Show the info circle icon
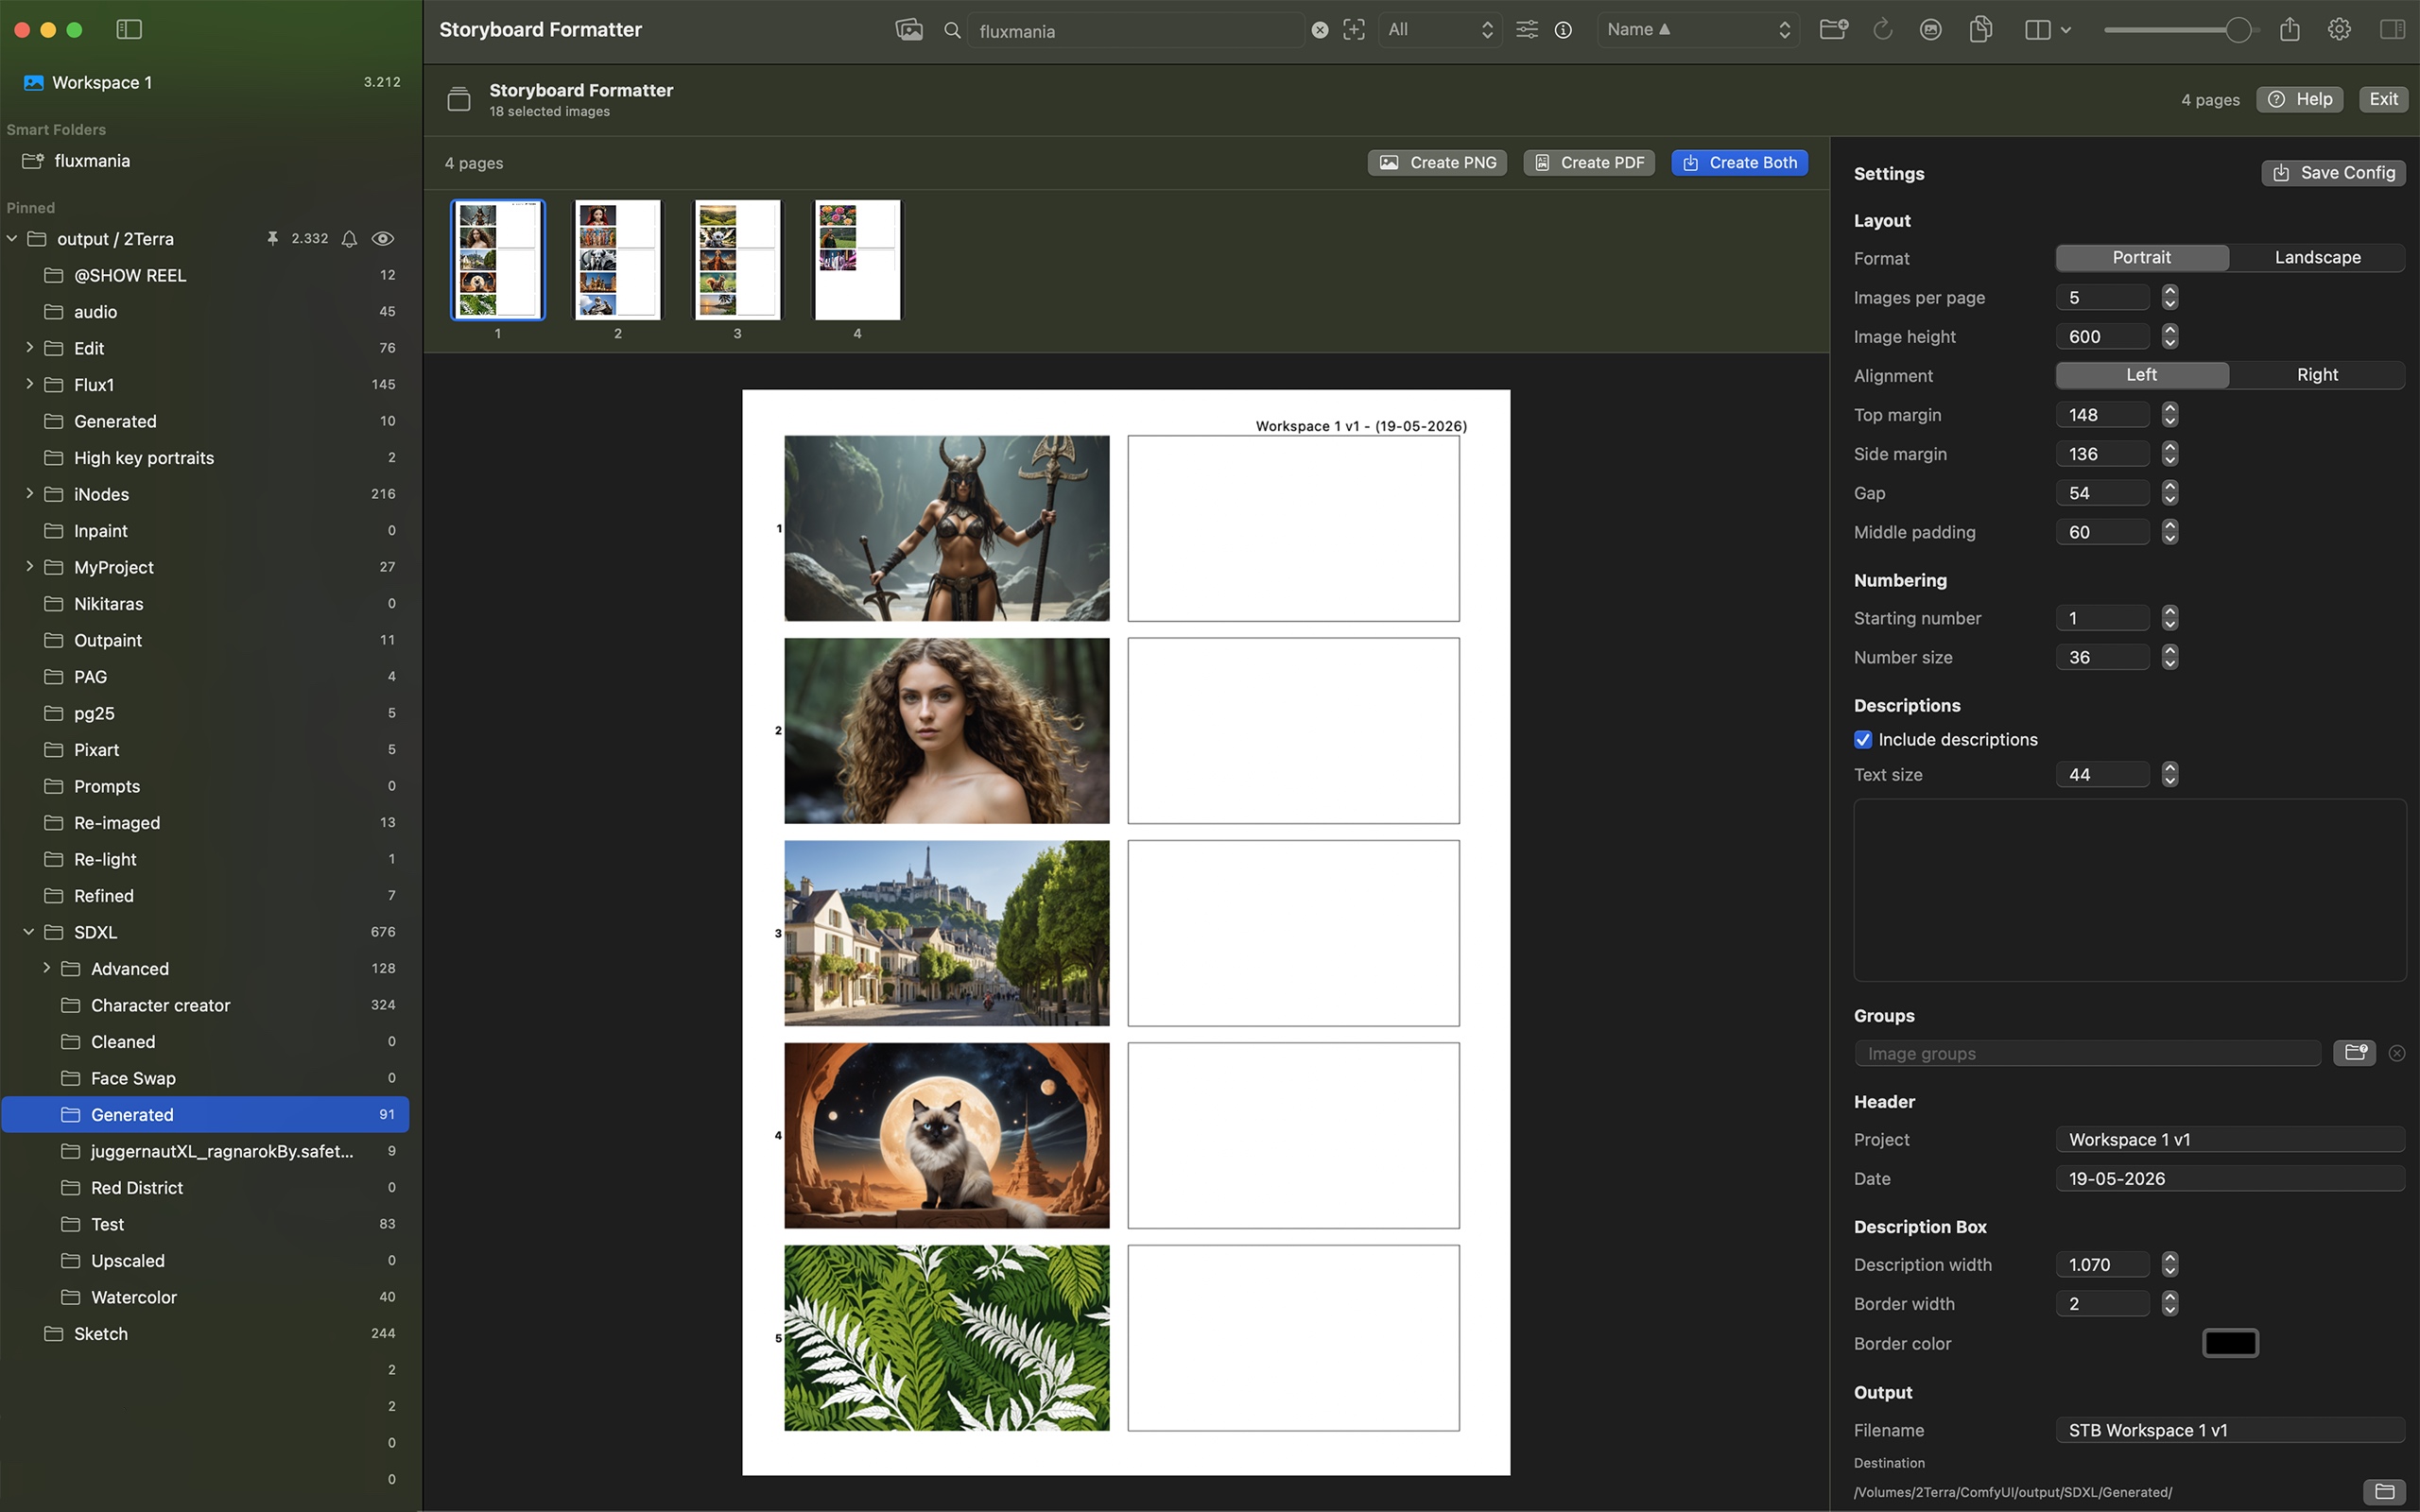 pos(1563,30)
